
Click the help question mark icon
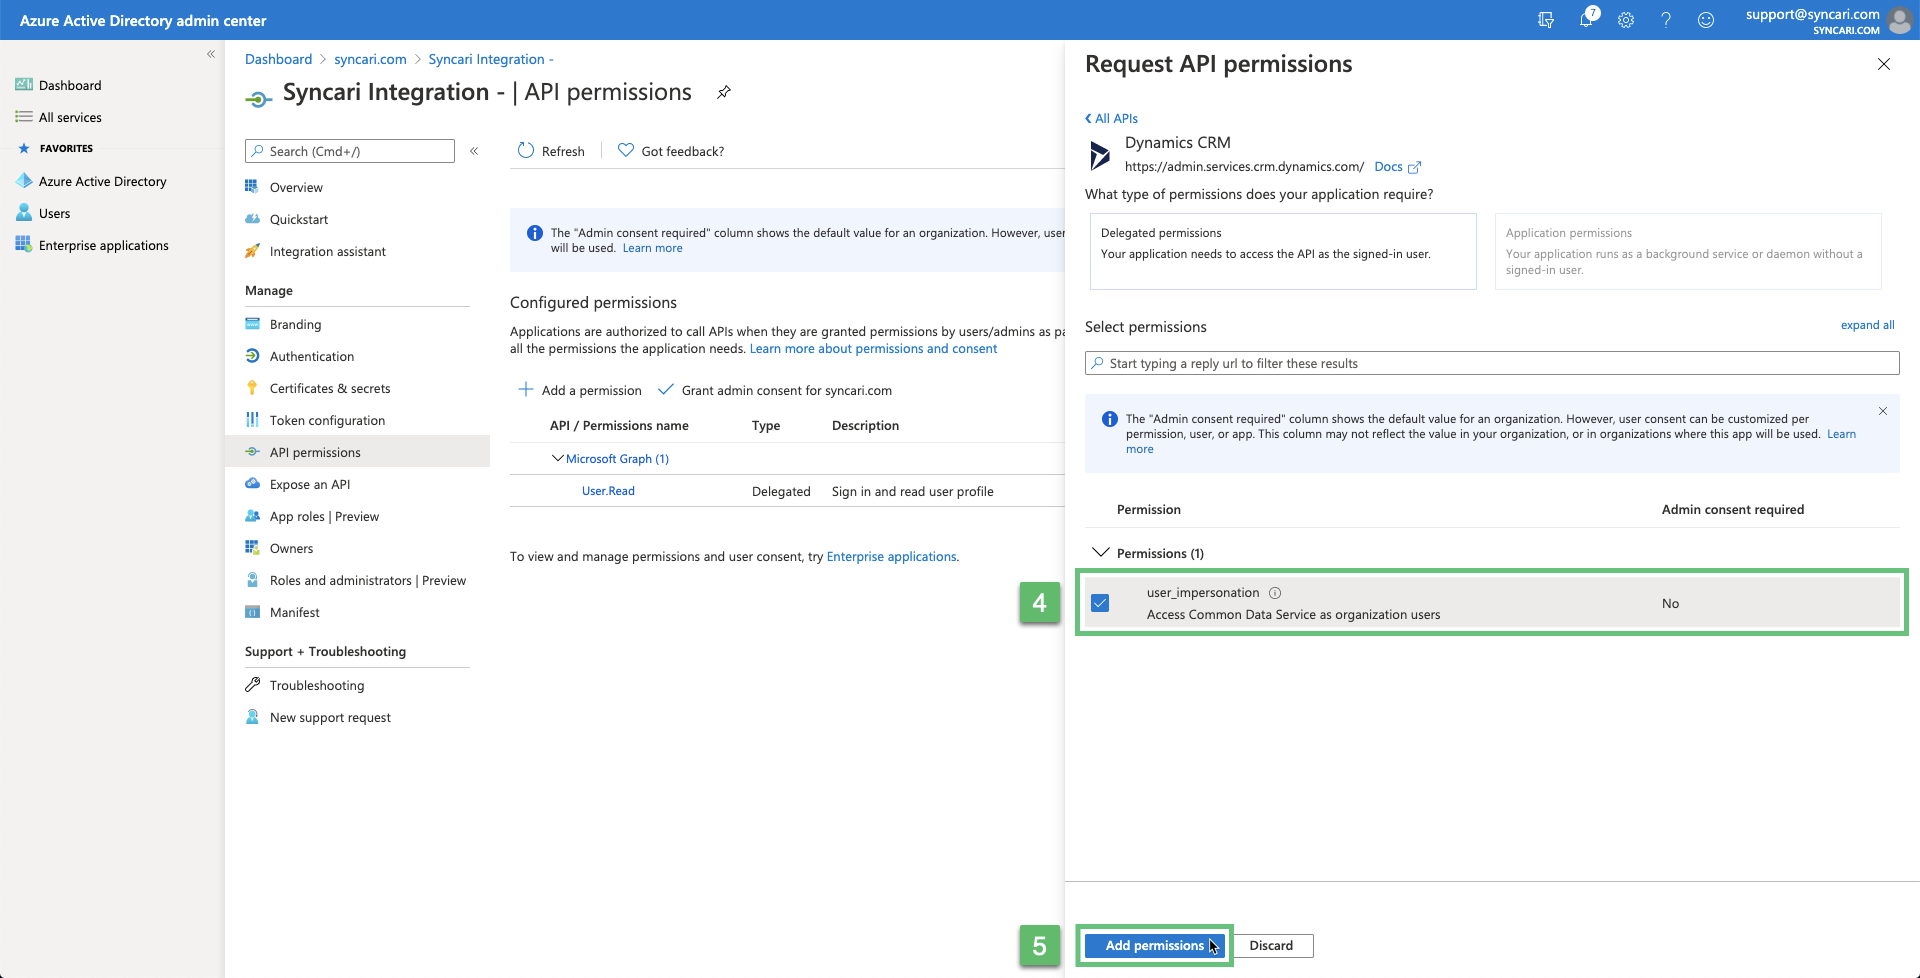(1666, 20)
